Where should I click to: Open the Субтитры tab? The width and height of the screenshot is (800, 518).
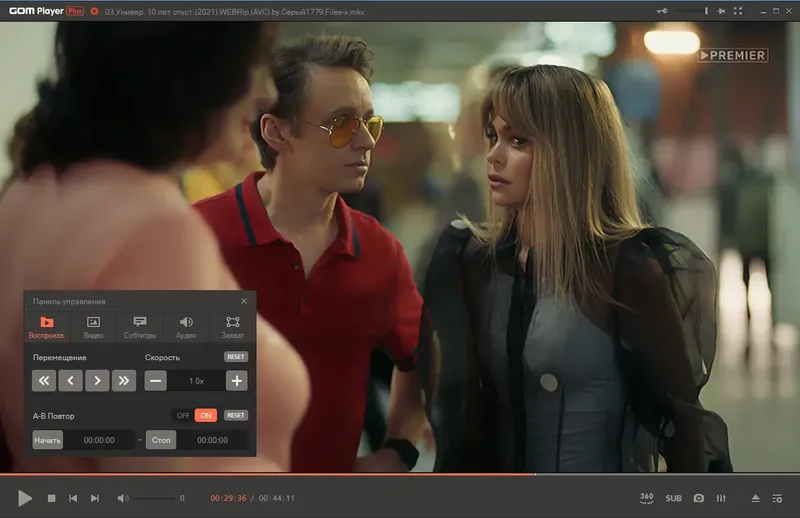pos(140,327)
